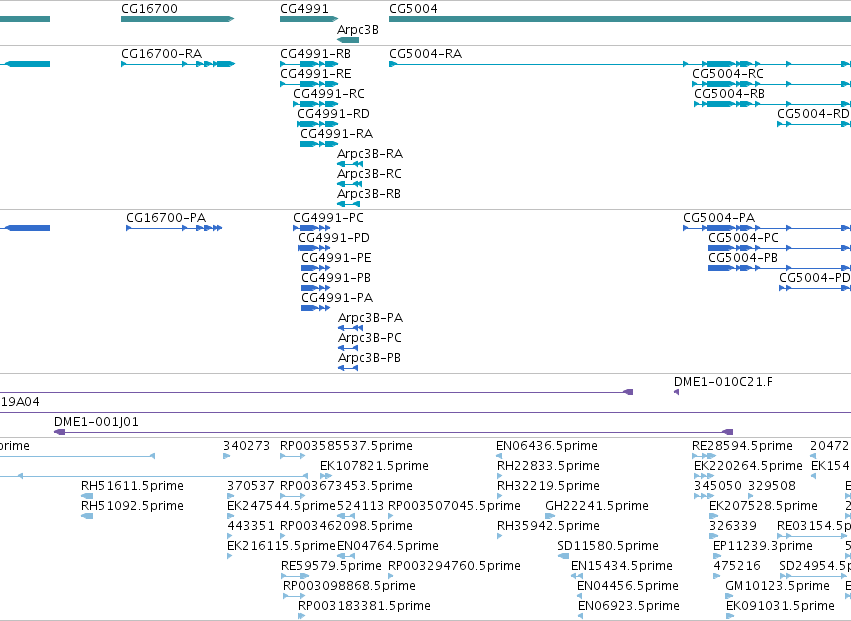Select the RP003183381.5prime EST label

(x=364, y=606)
